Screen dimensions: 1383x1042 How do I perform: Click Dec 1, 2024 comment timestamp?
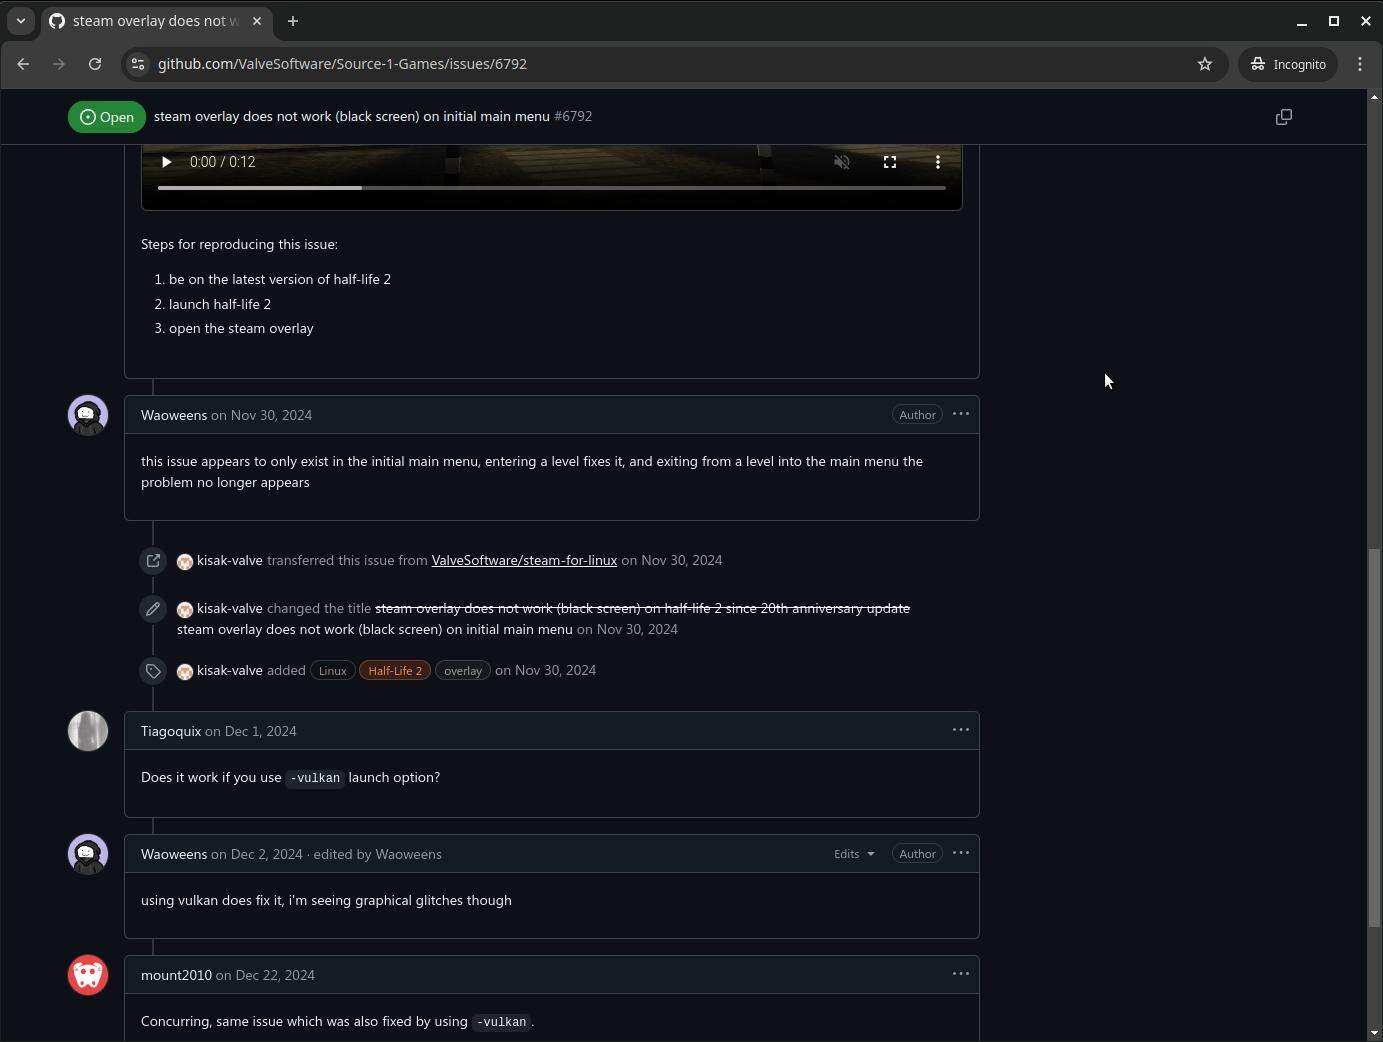[261, 731]
